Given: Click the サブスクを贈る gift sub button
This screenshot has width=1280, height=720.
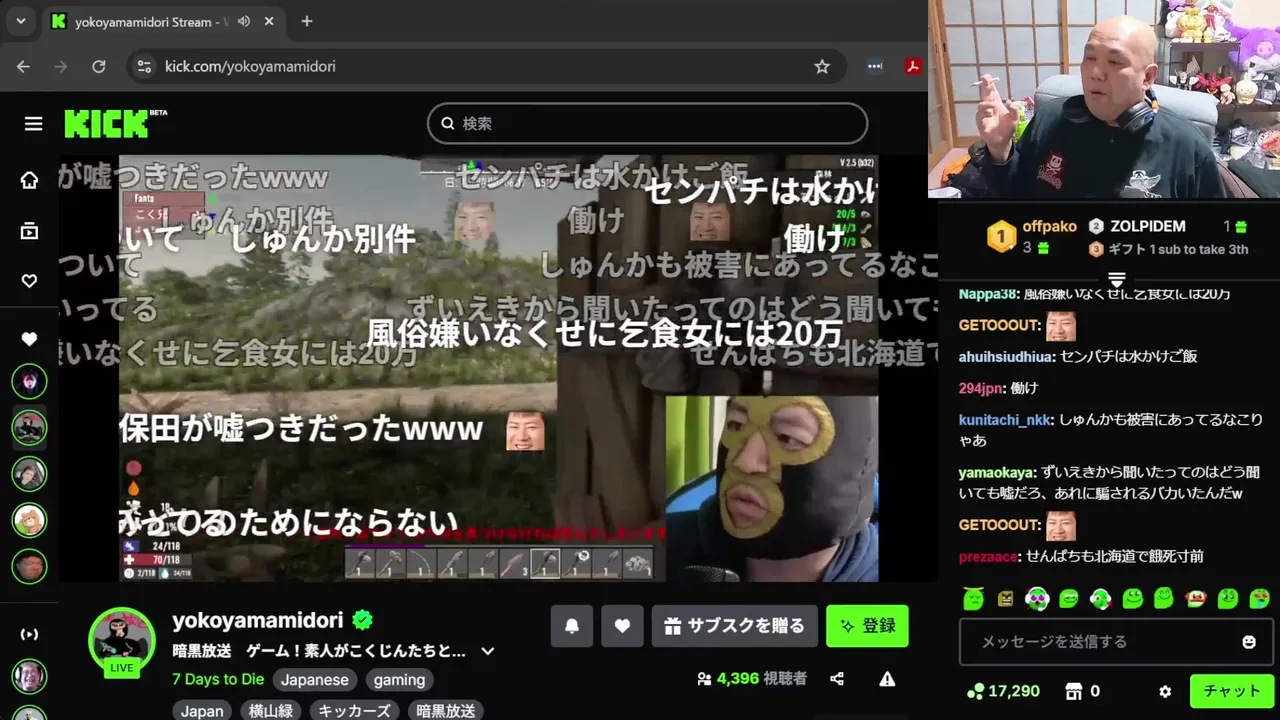Looking at the screenshot, I should pos(735,626).
